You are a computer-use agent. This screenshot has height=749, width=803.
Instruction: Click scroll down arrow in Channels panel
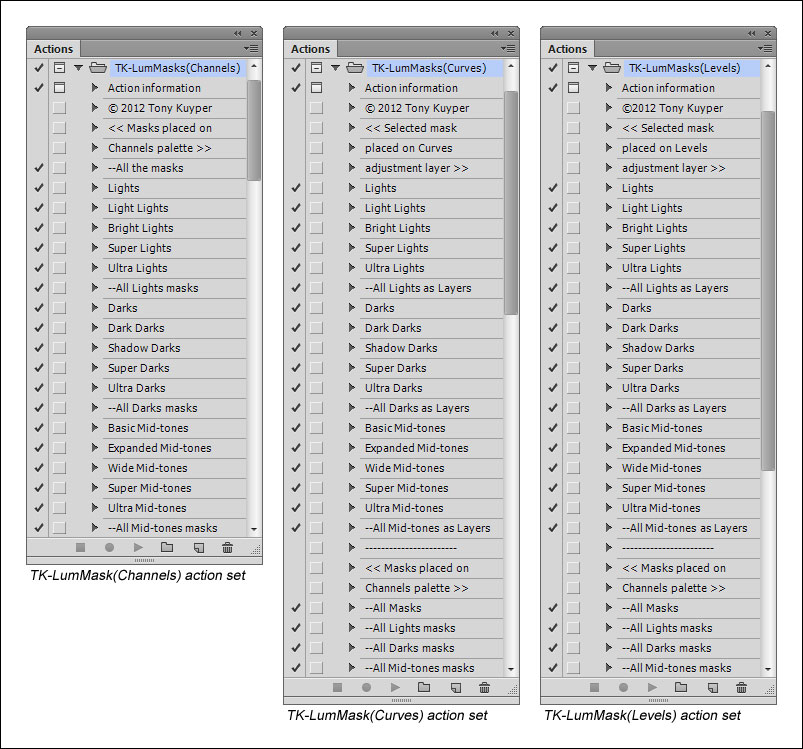click(254, 529)
